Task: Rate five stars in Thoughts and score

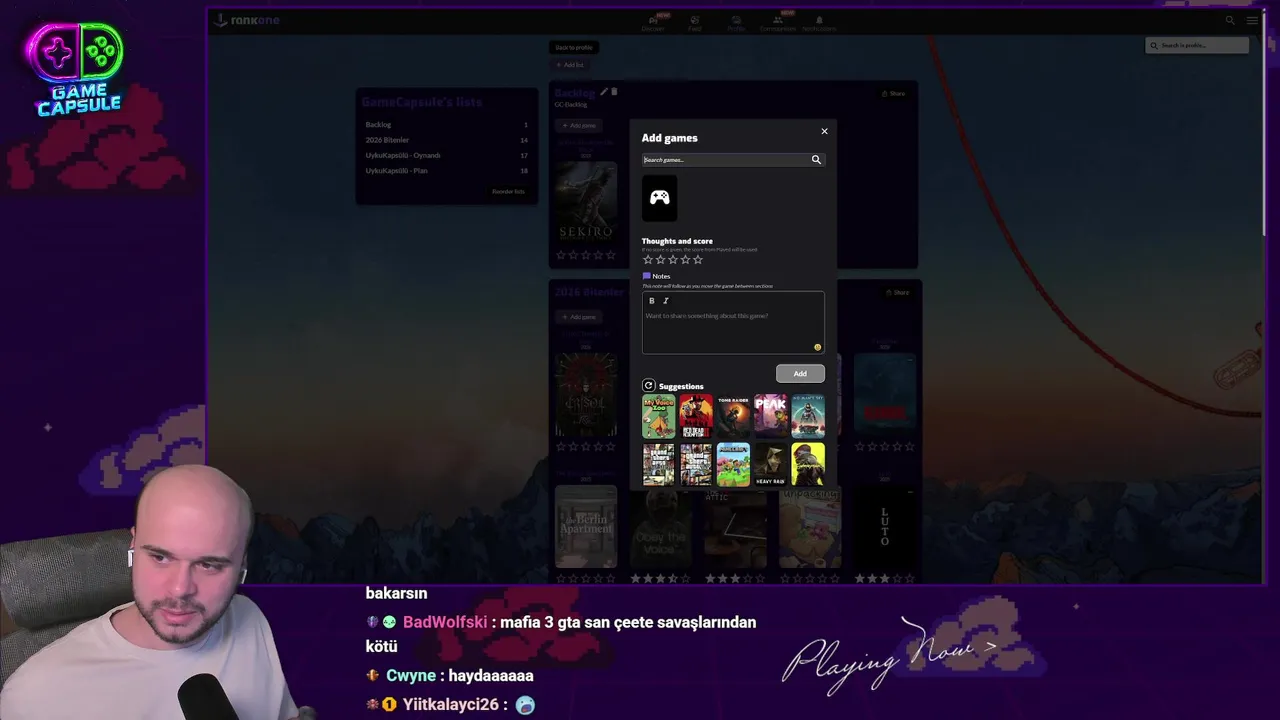Action: click(x=698, y=259)
